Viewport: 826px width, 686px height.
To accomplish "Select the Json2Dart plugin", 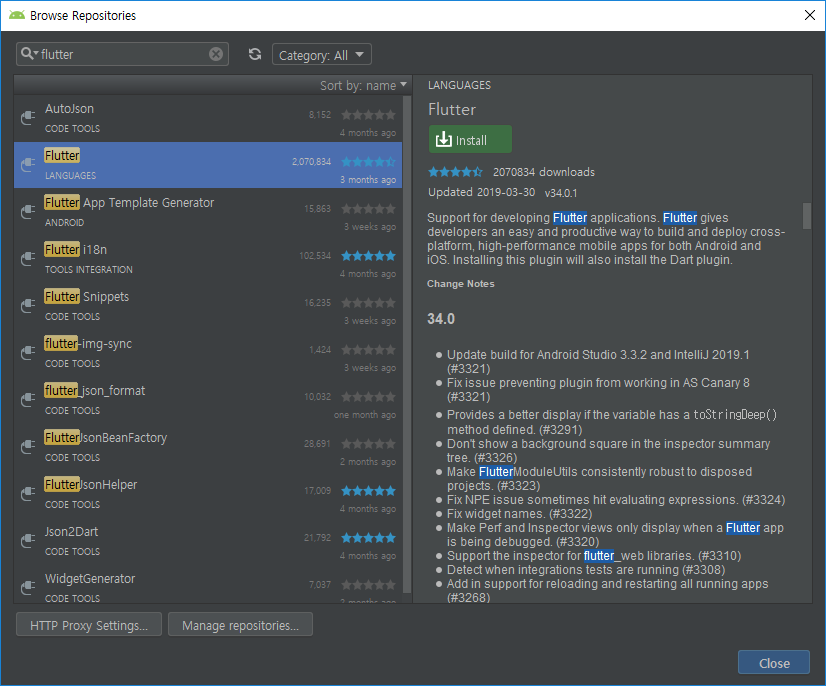I will click(x=208, y=541).
